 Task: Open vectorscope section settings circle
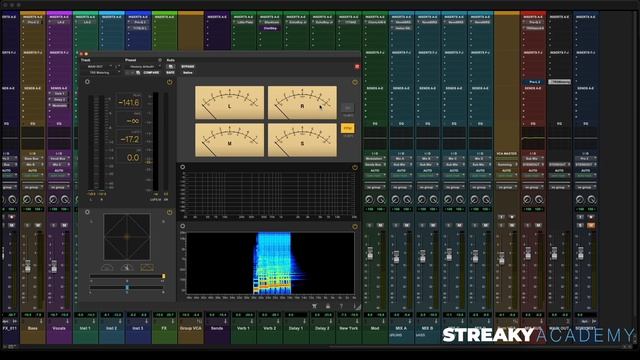(87, 212)
